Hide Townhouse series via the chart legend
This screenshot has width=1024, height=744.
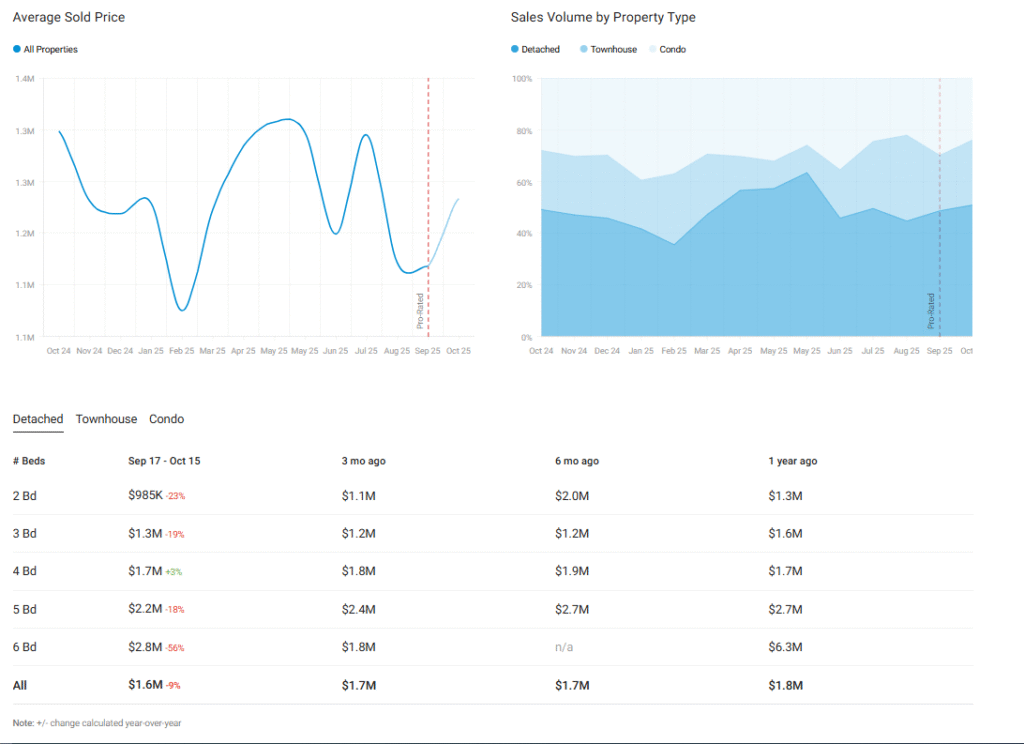pos(613,49)
